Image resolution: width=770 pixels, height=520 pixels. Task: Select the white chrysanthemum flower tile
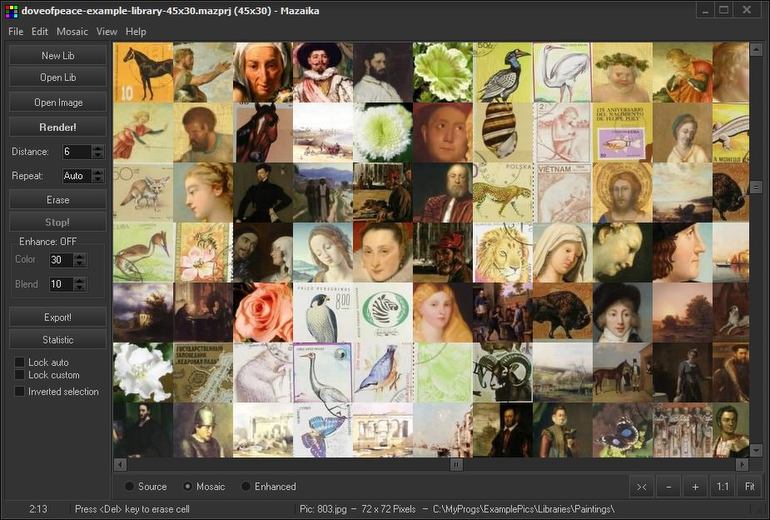coord(383,133)
